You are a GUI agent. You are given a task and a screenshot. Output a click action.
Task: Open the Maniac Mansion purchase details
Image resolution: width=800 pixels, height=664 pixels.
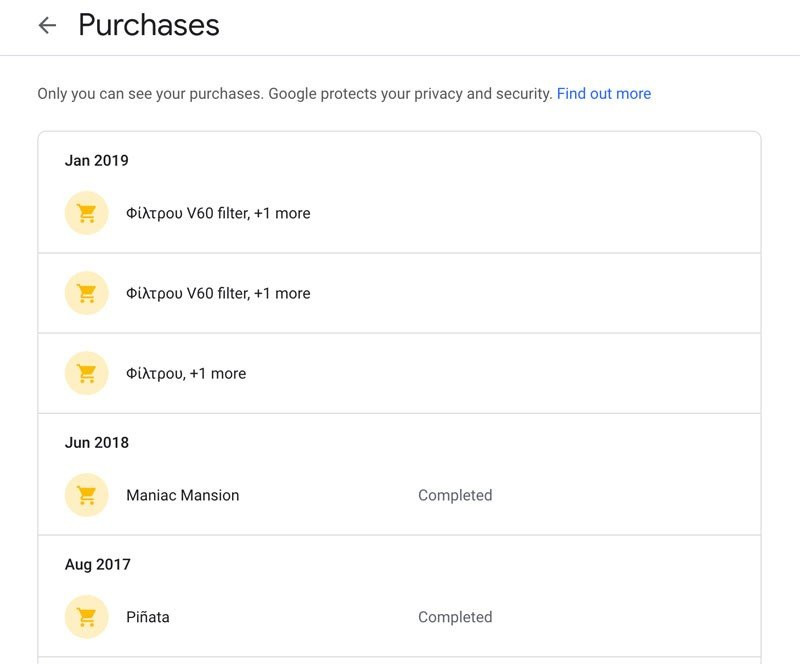[182, 495]
